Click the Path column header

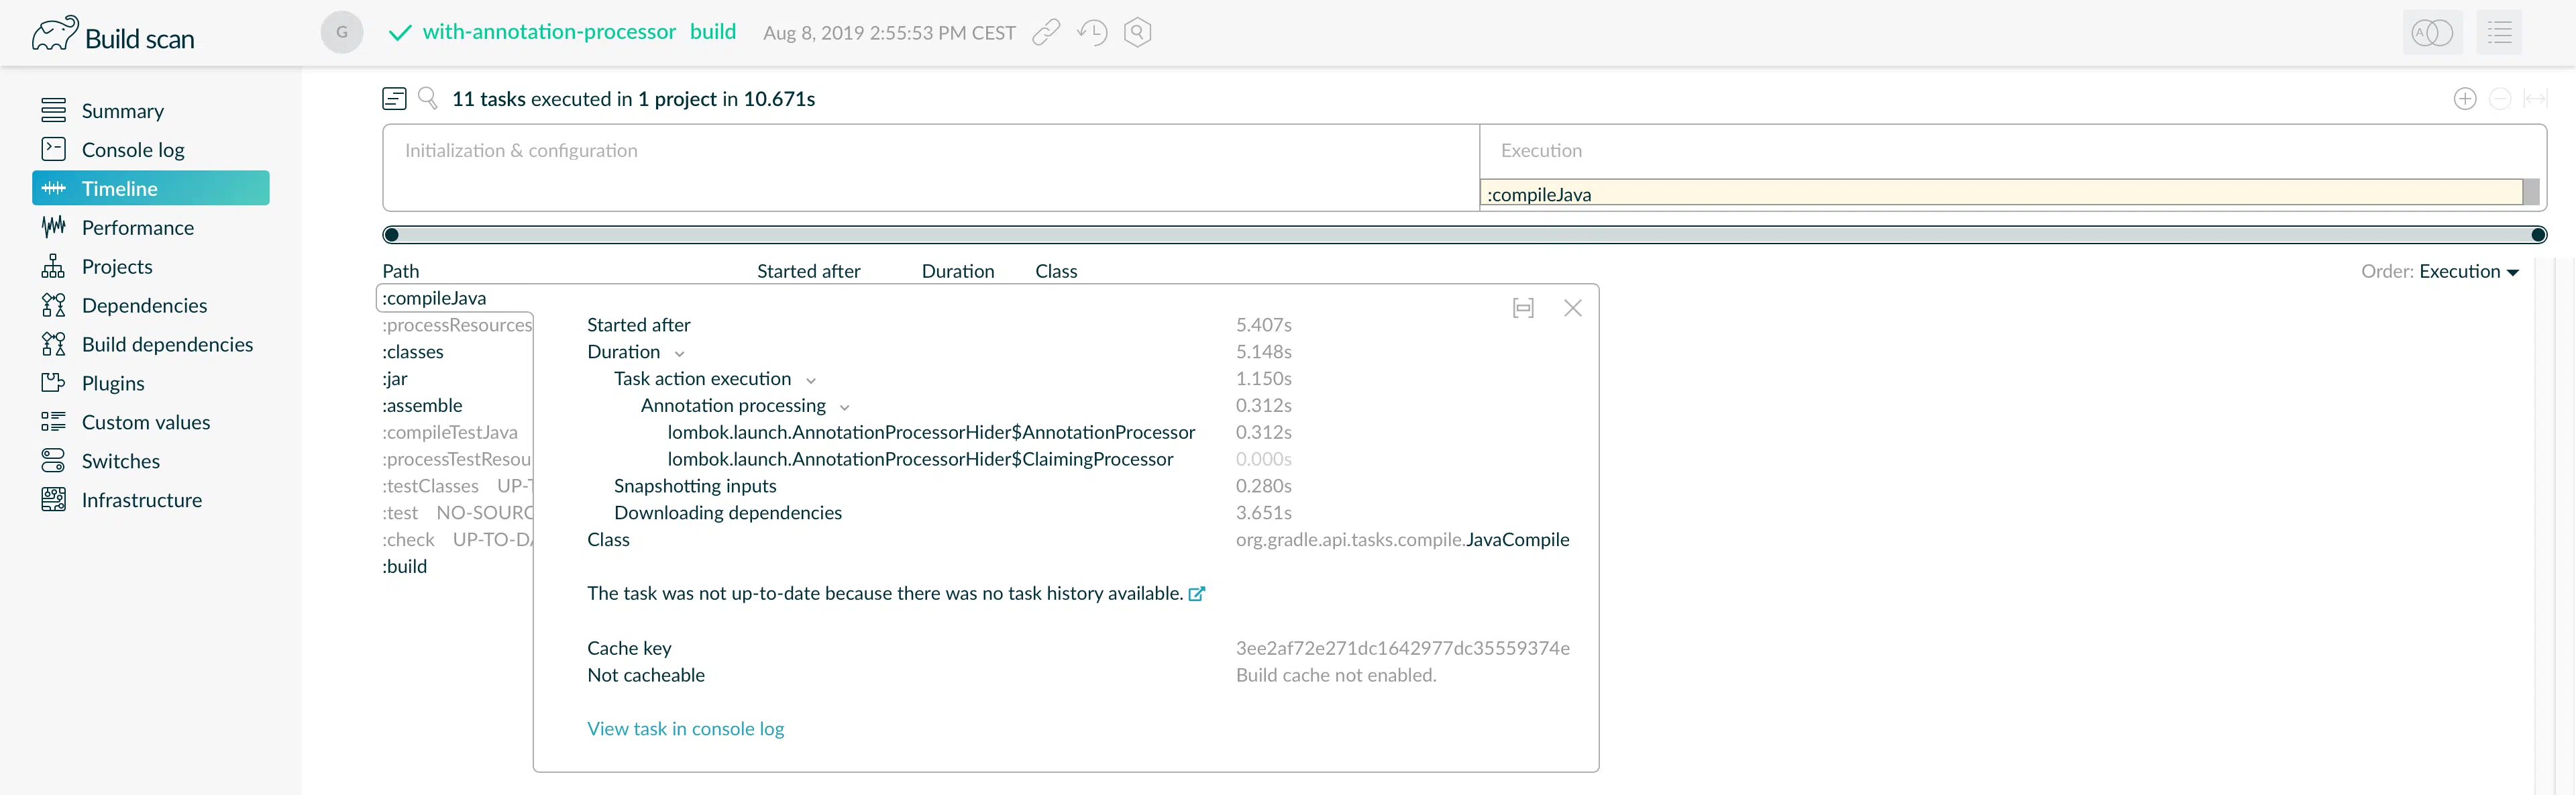pyautogui.click(x=401, y=271)
